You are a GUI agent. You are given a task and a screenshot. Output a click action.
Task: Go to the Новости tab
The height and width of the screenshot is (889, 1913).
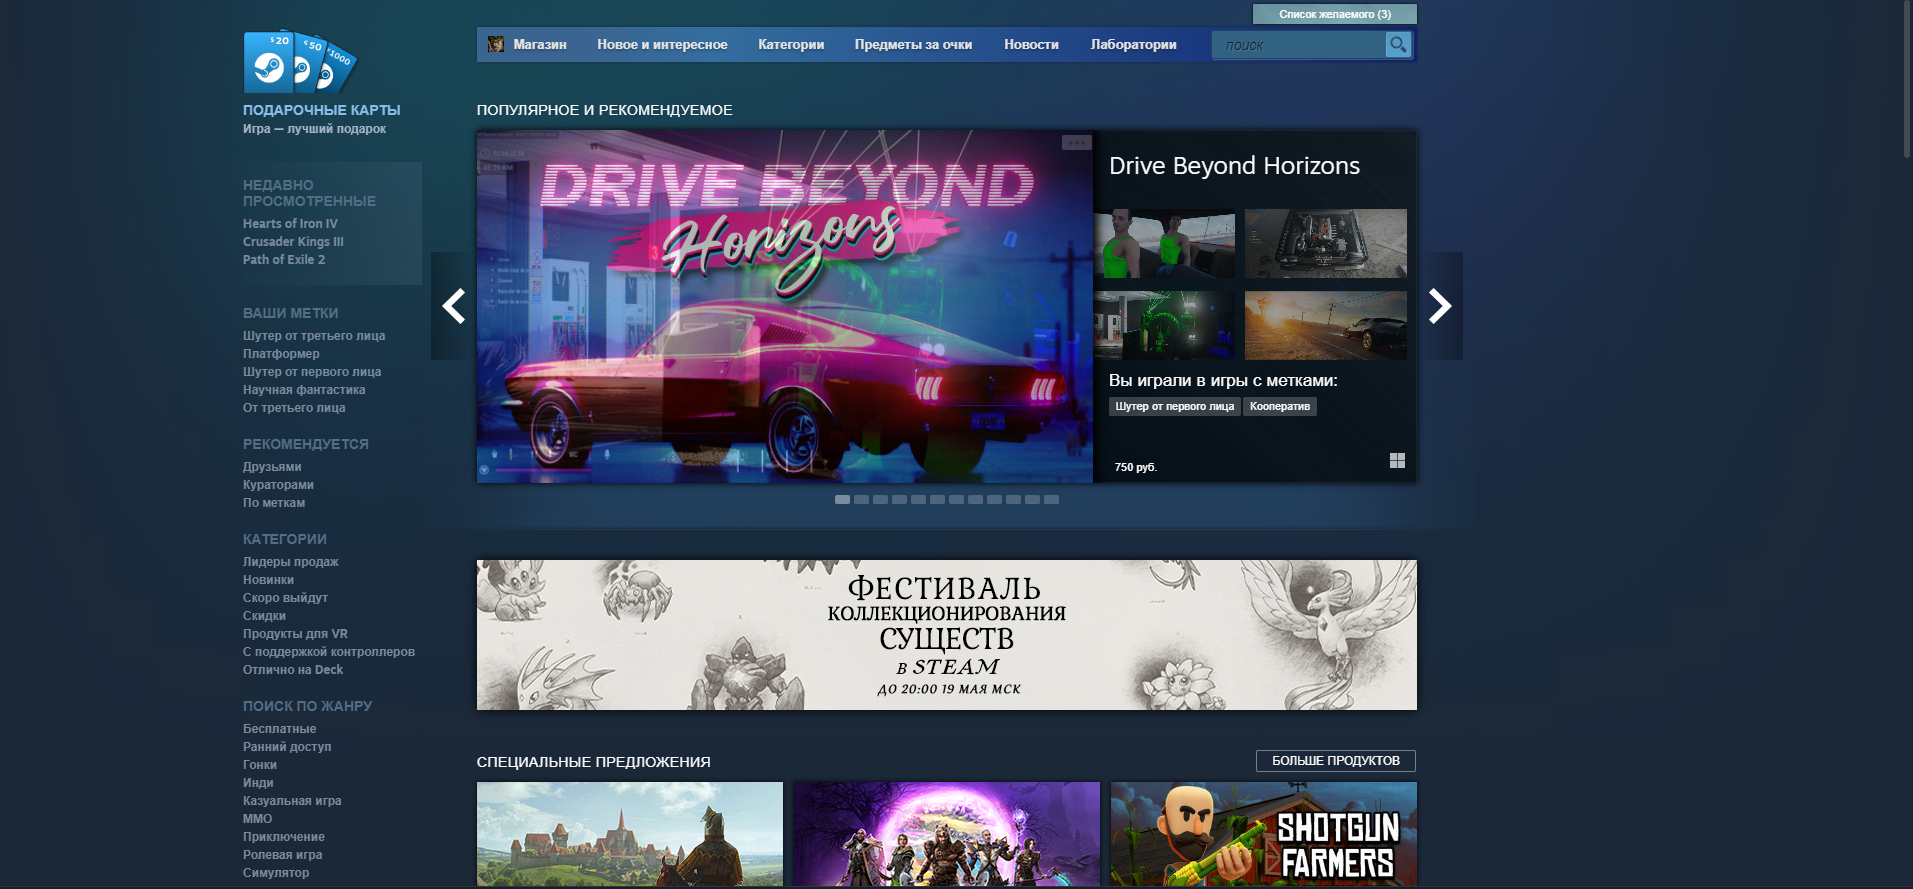pyautogui.click(x=1031, y=44)
